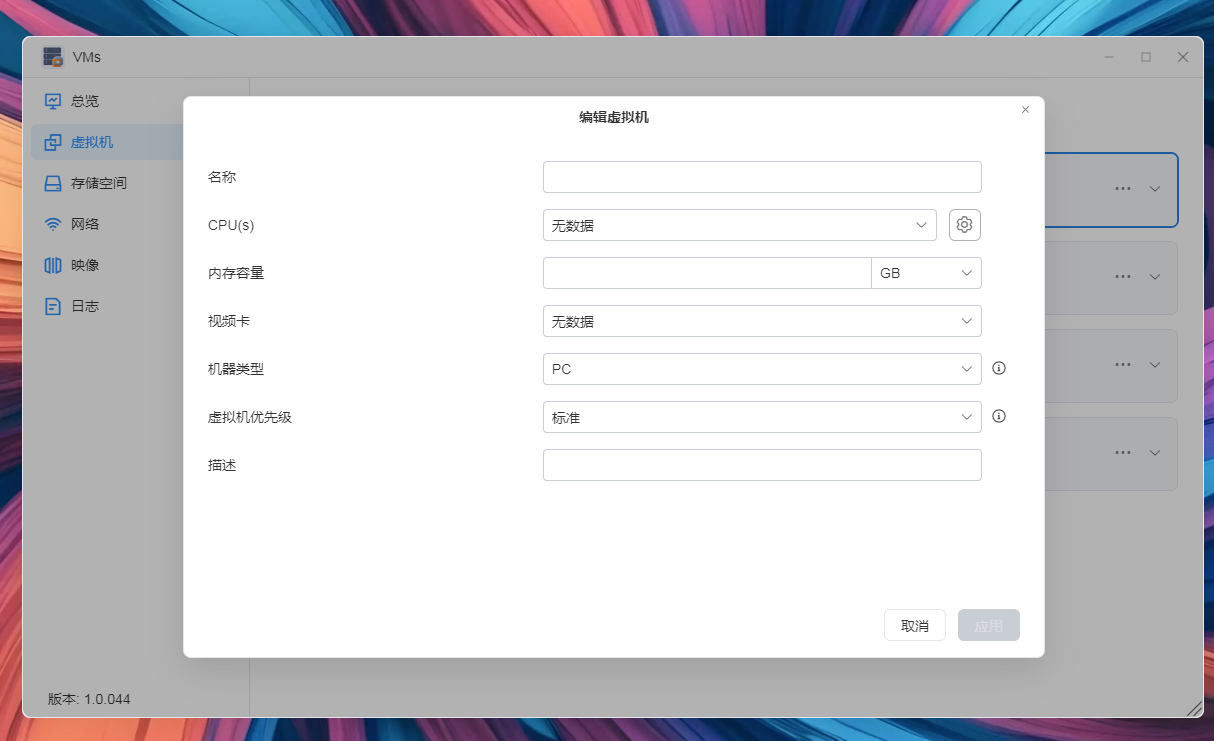Click the 编辑虚拟机 dialog title

tap(614, 117)
